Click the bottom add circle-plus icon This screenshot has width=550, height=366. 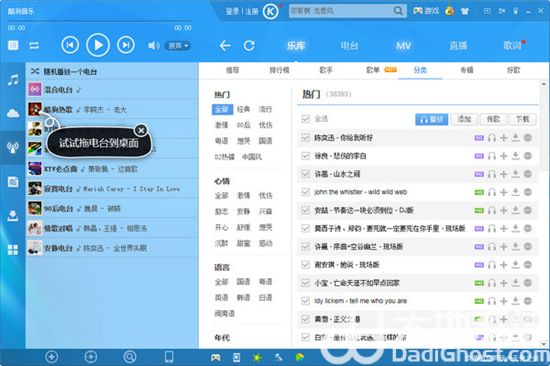(x=52, y=357)
